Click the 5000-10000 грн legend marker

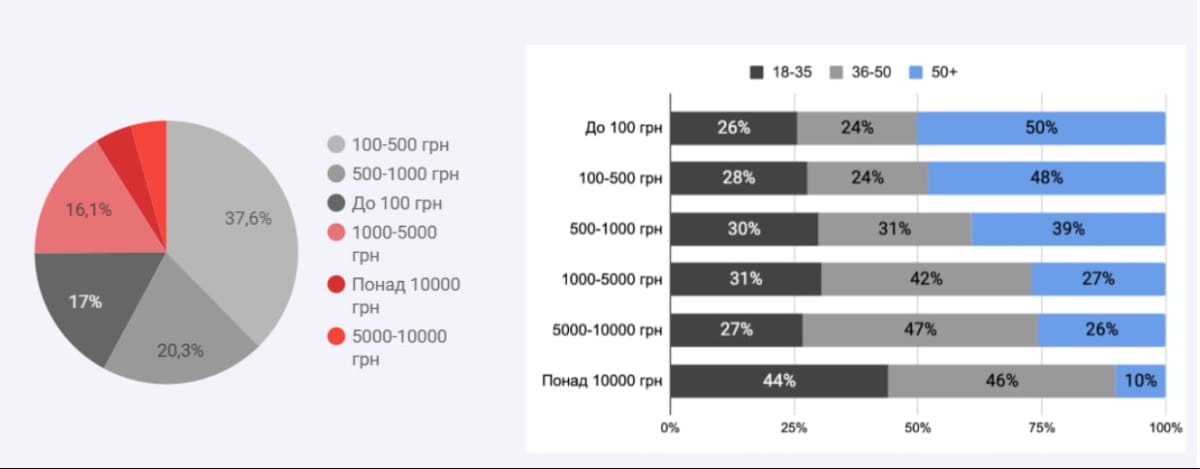click(x=337, y=337)
